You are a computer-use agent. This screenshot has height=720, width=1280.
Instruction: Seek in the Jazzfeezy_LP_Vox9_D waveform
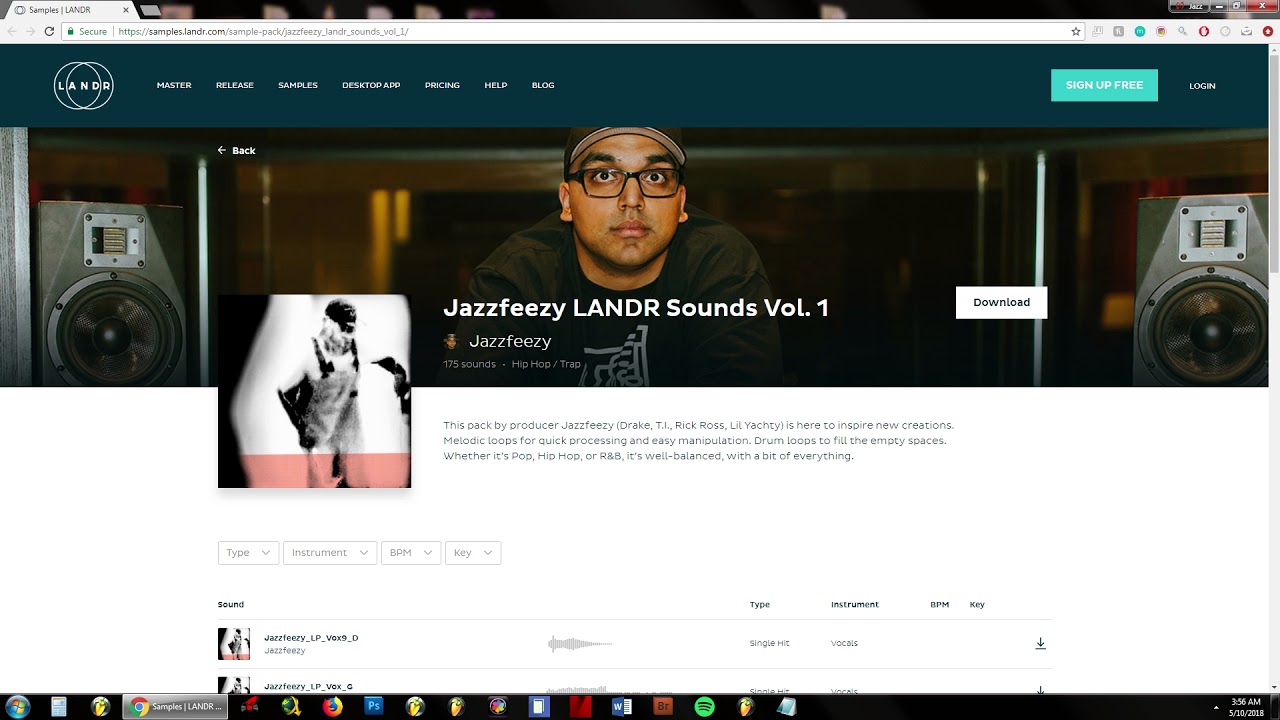[x=580, y=643]
